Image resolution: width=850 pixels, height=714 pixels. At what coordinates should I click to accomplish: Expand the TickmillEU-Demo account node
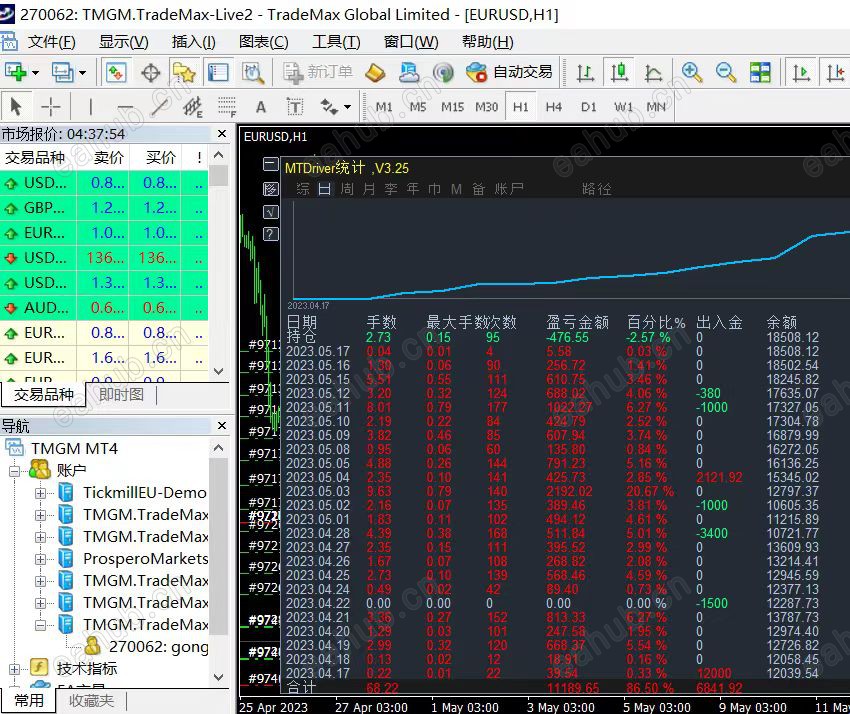click(40, 493)
